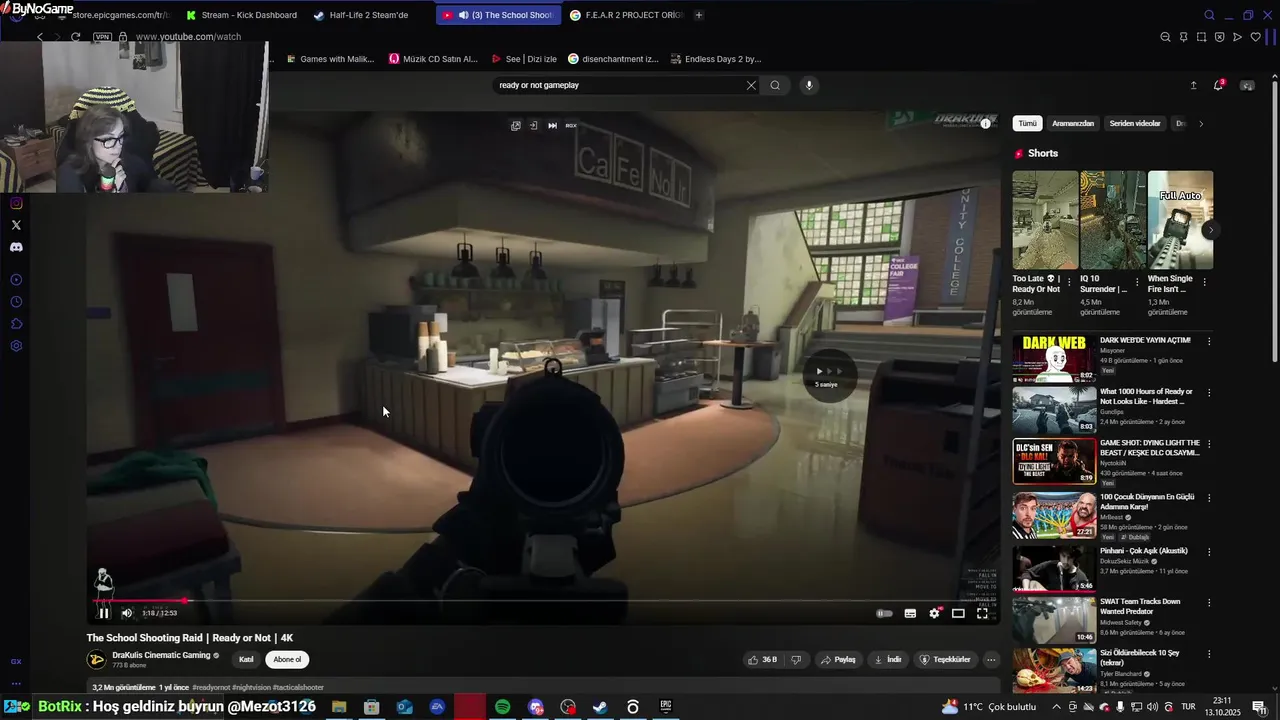The width and height of the screenshot is (1280, 720).
Task: Switch to Half-Life 2 Steam'de tab
Action: click(361, 15)
